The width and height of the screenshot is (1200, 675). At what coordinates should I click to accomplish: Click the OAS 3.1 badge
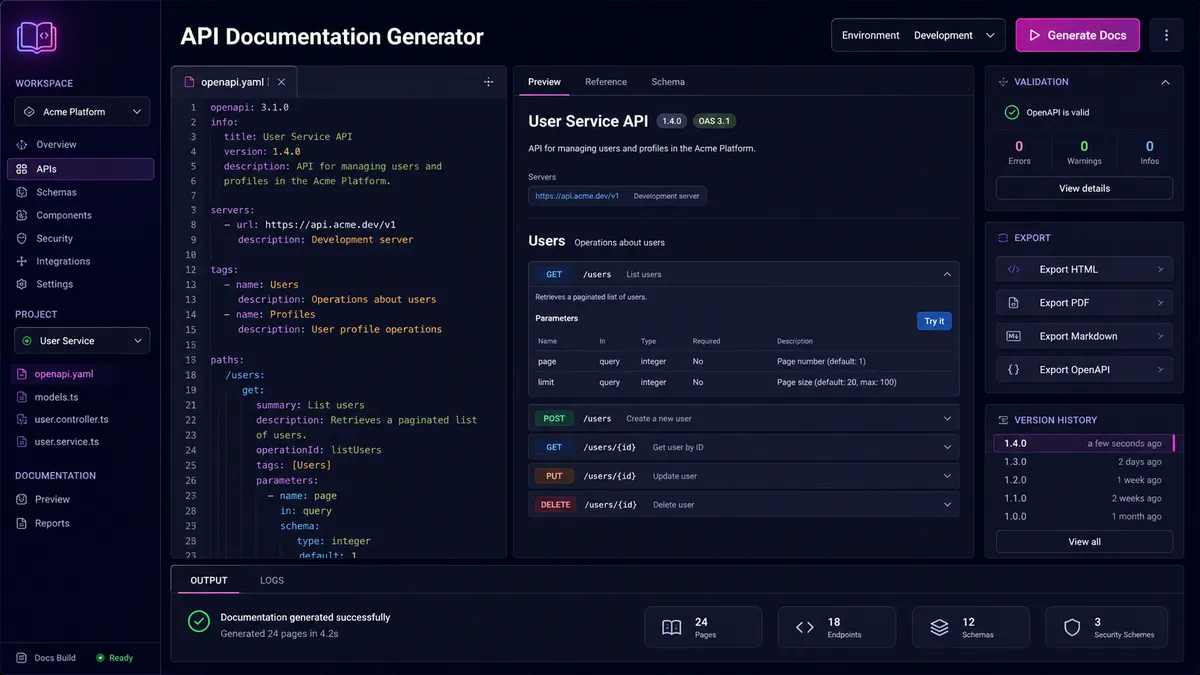(x=715, y=121)
